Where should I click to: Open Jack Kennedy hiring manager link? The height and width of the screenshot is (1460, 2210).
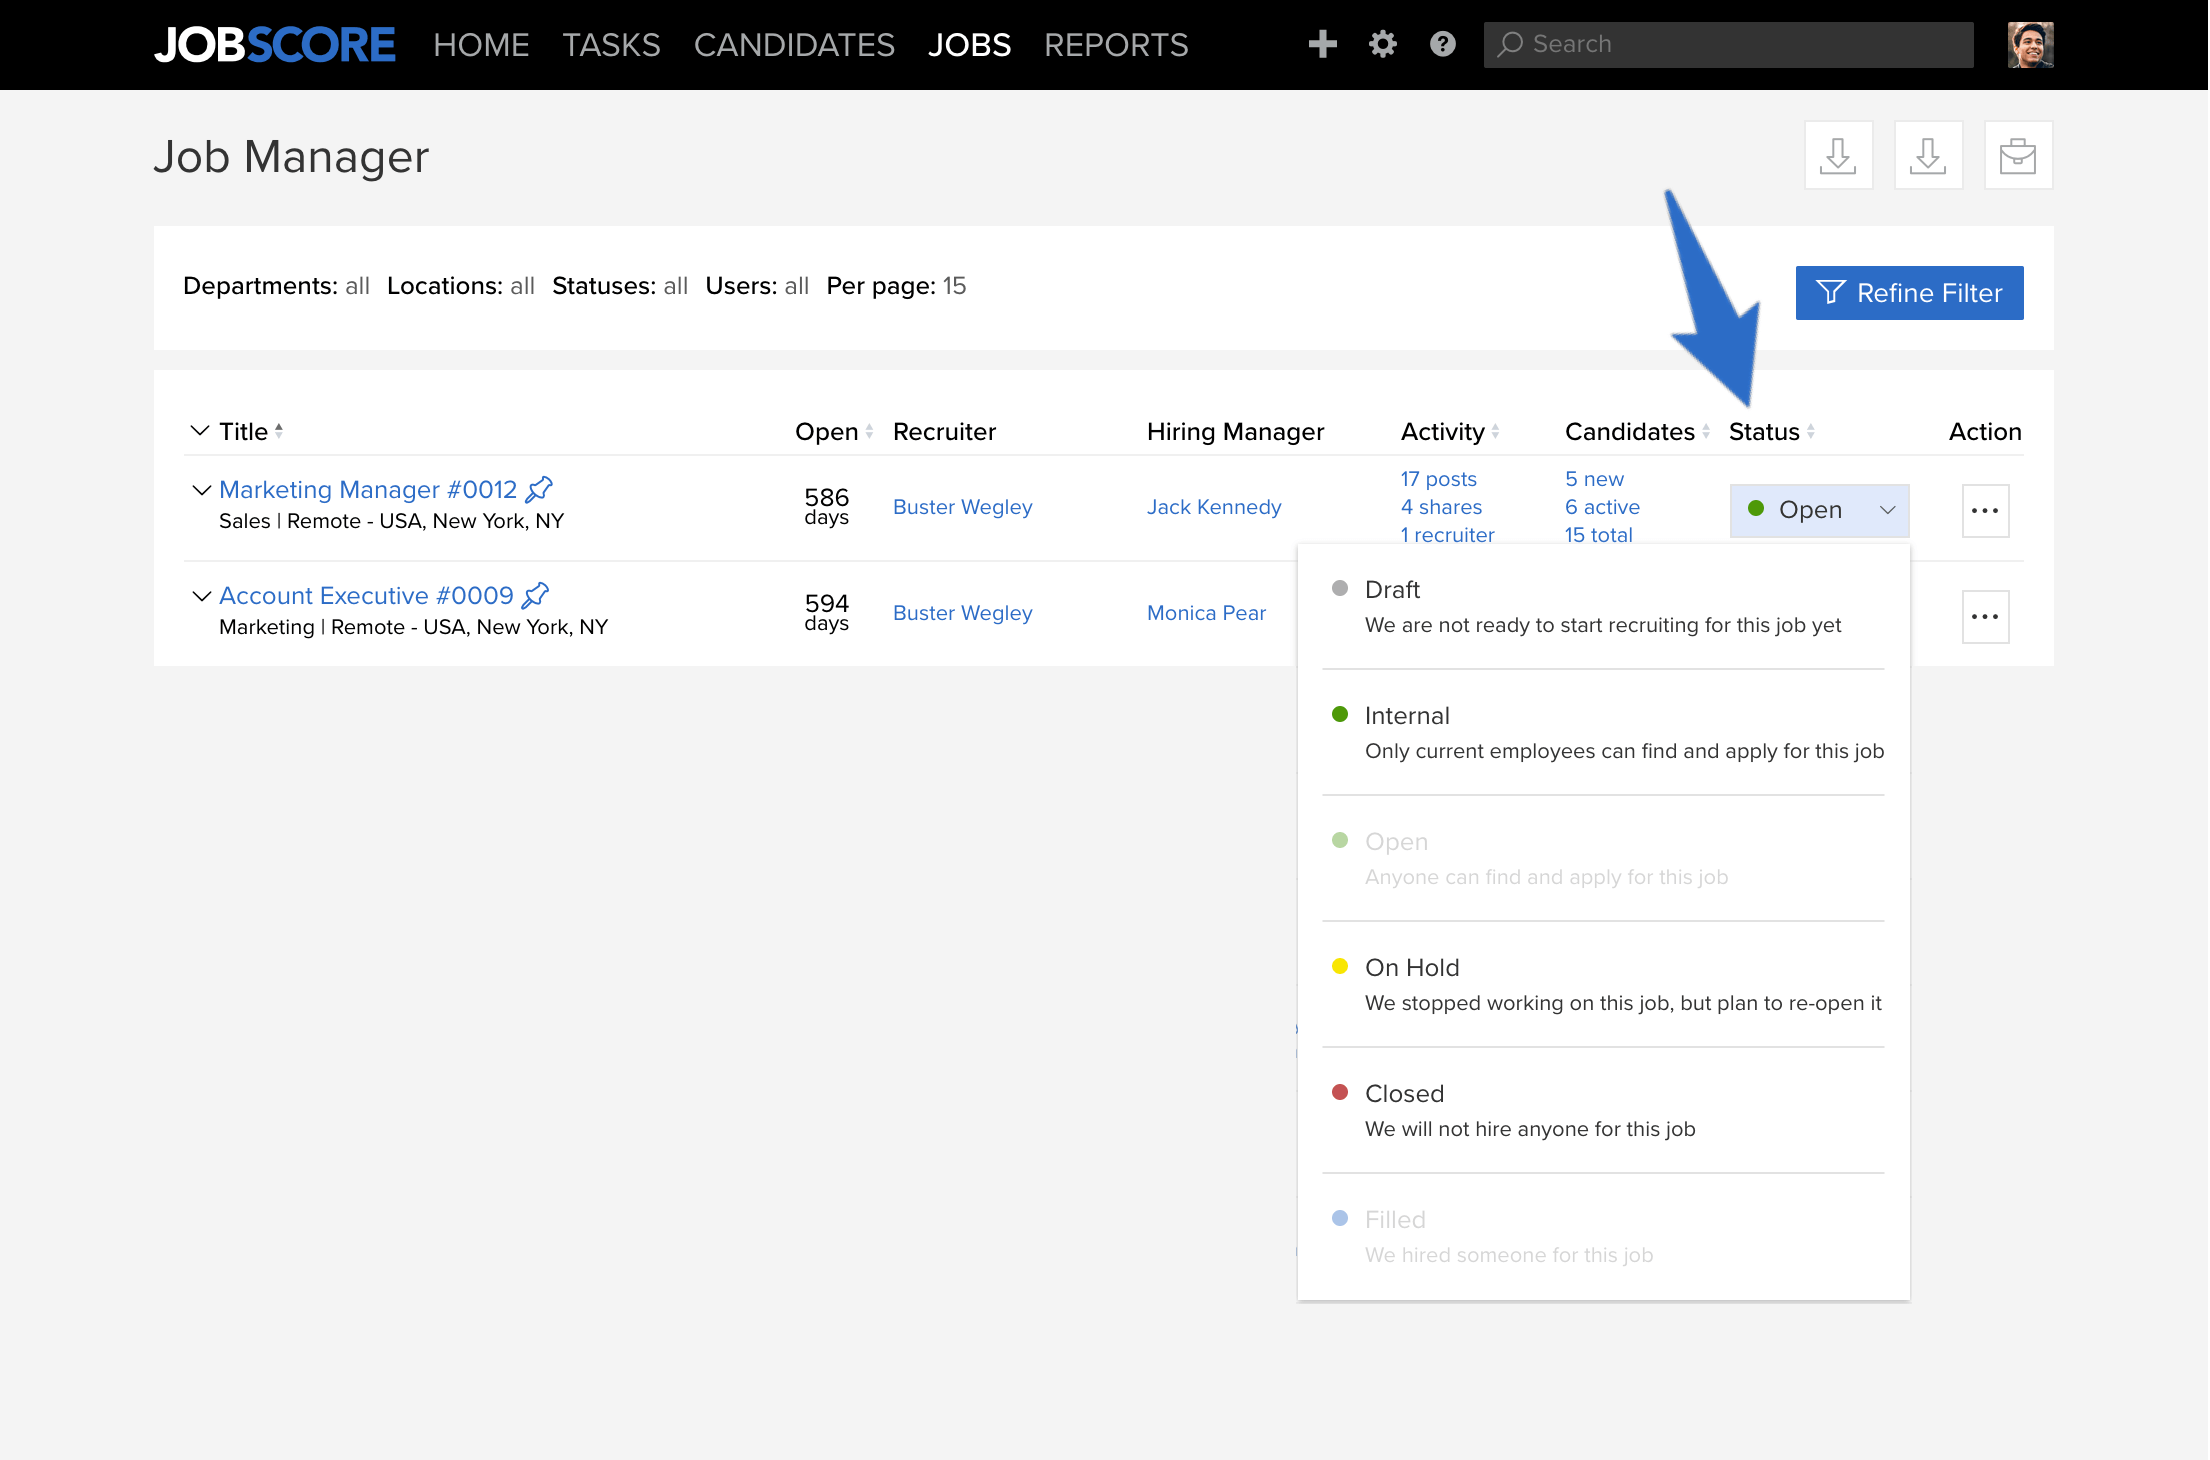[x=1213, y=507]
